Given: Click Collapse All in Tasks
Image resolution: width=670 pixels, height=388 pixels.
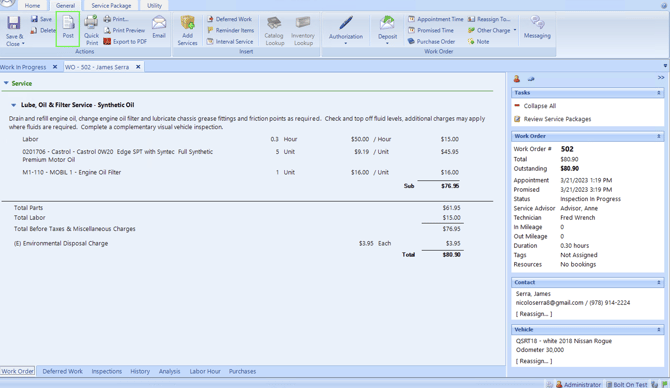Looking at the screenshot, I should pyautogui.click(x=540, y=106).
